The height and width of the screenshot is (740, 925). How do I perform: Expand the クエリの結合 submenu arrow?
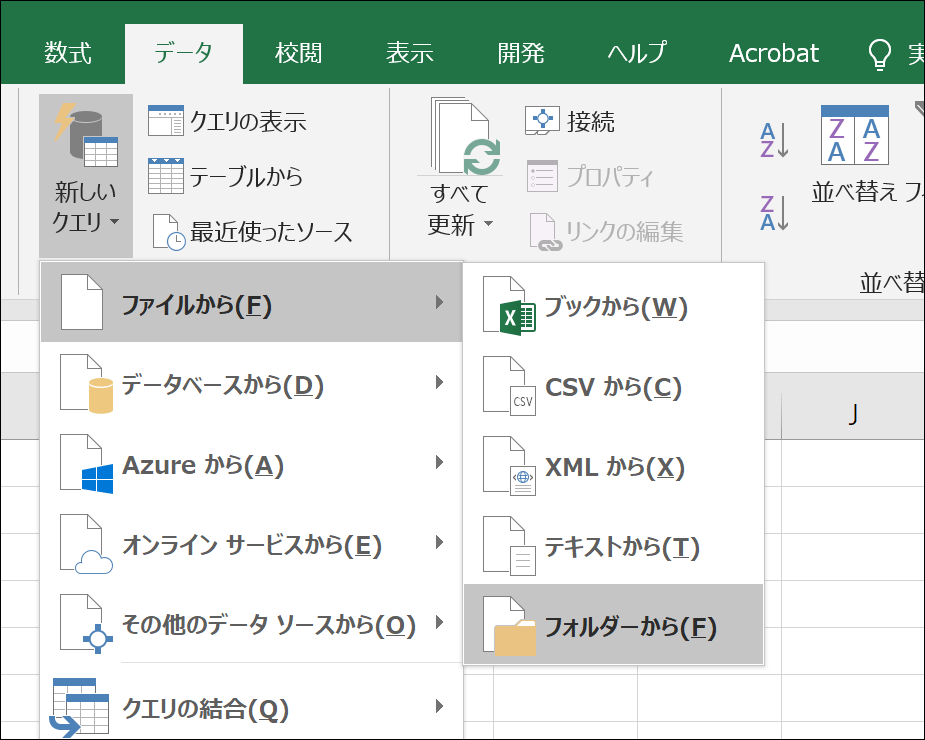[x=439, y=706]
